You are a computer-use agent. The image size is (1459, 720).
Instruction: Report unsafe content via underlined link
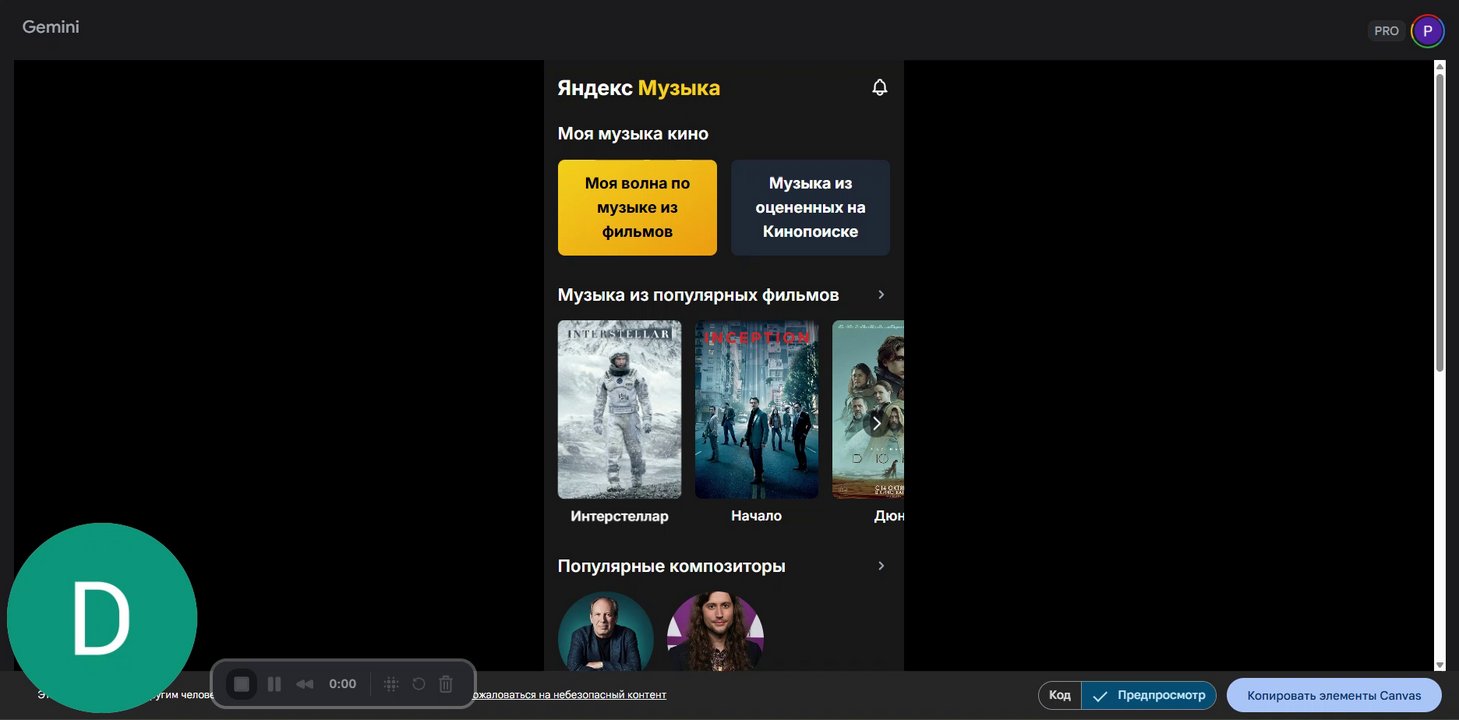coord(570,694)
